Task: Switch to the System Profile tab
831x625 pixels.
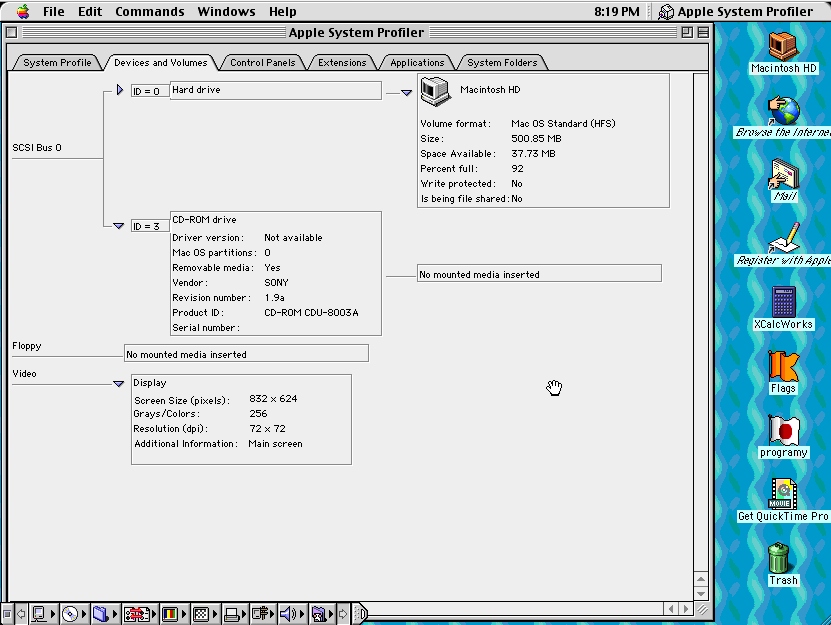Action: click(57, 63)
